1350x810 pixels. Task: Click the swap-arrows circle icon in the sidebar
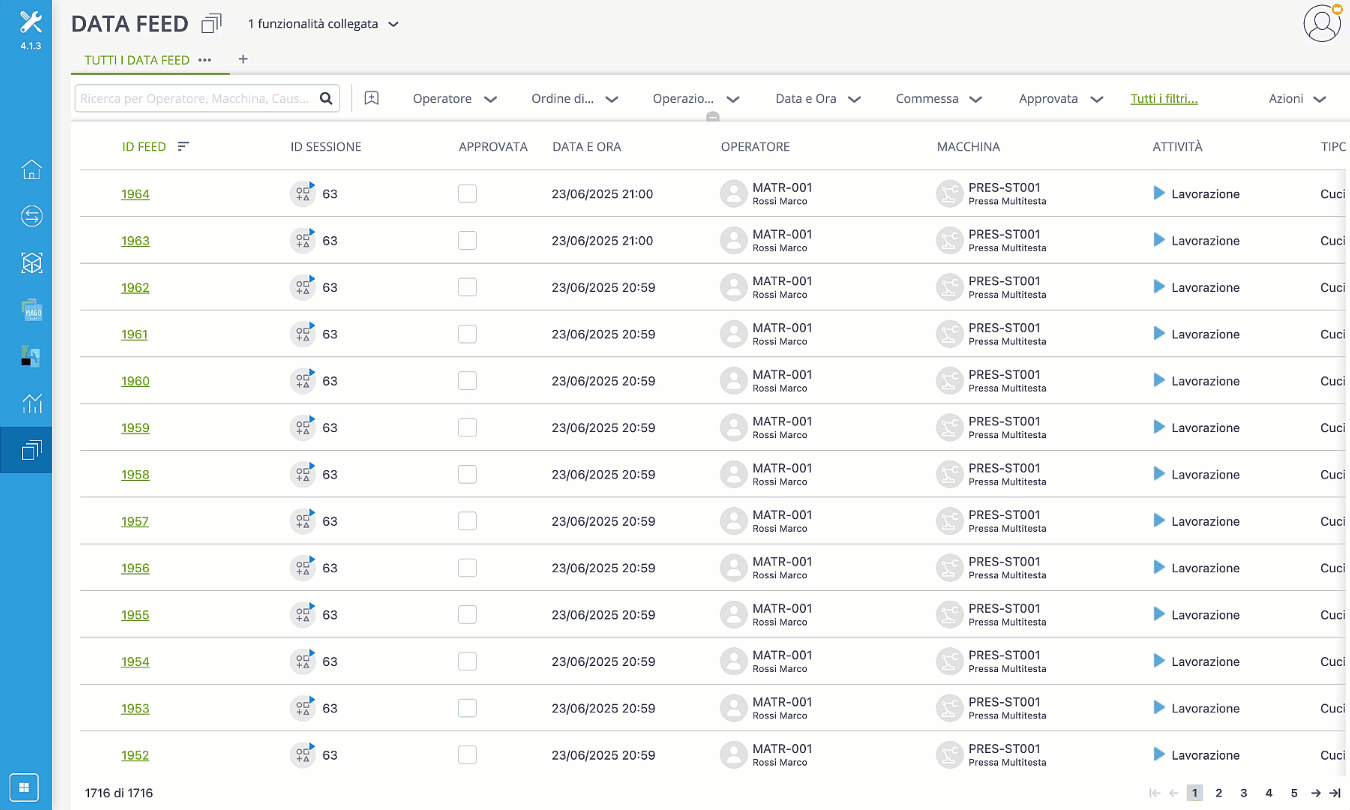coord(31,216)
